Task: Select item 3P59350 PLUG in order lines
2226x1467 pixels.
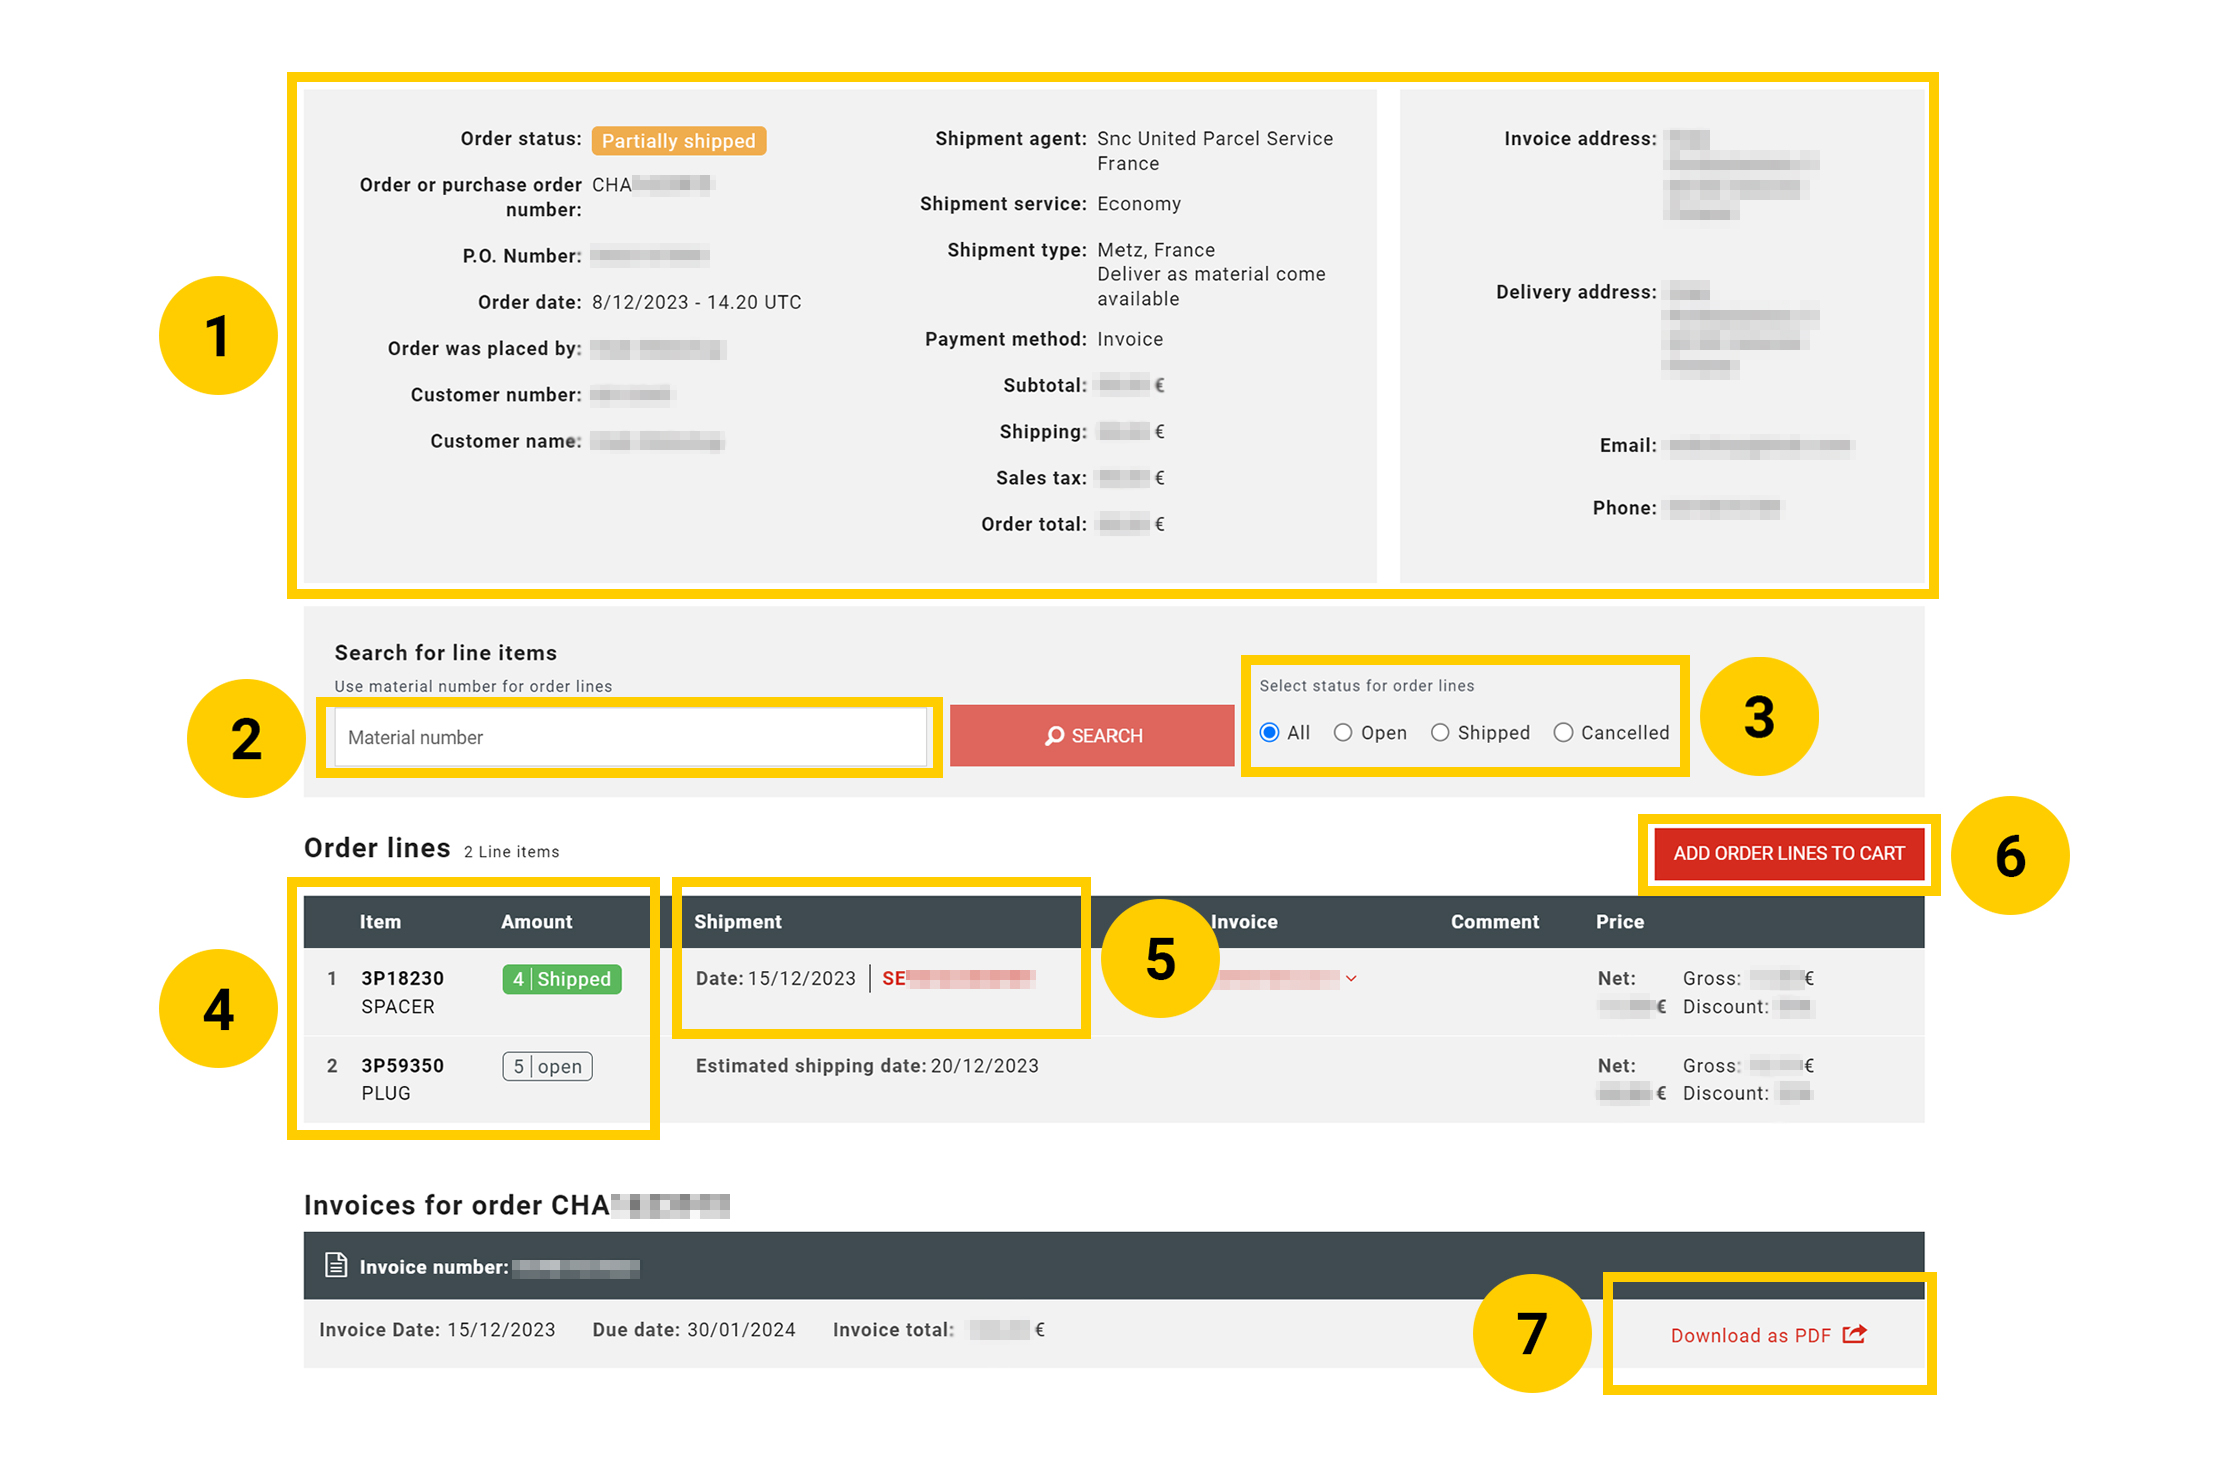Action: pos(402,1065)
